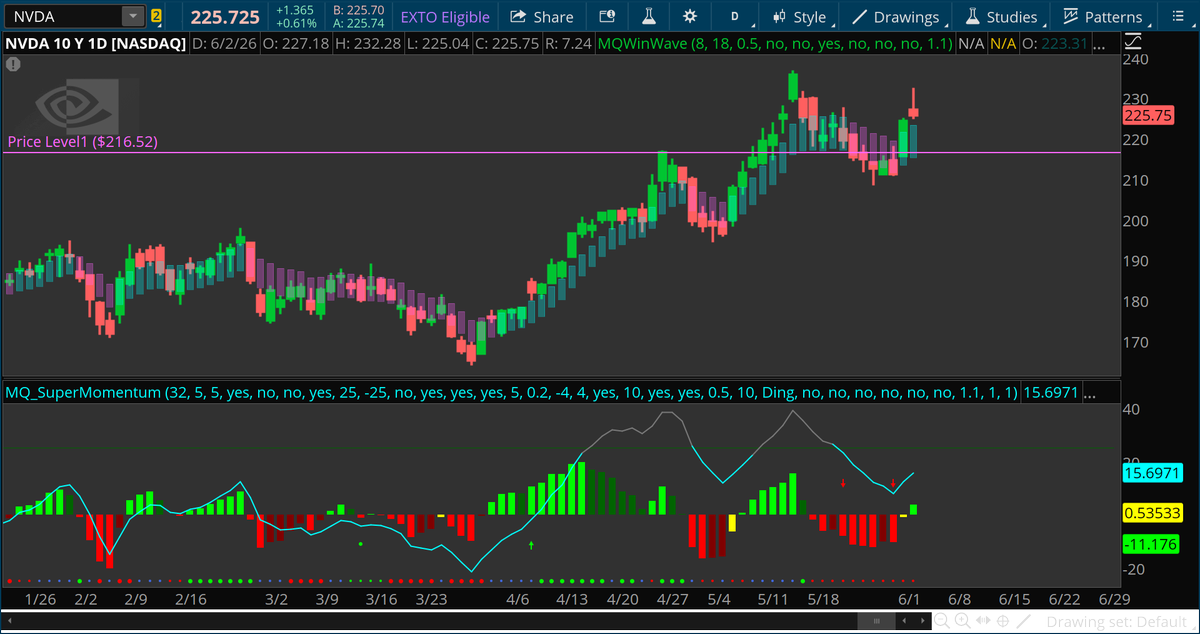Screen dimensions: 1200x634
Task: Click the 4/13 date axis label
Action: click(573, 599)
